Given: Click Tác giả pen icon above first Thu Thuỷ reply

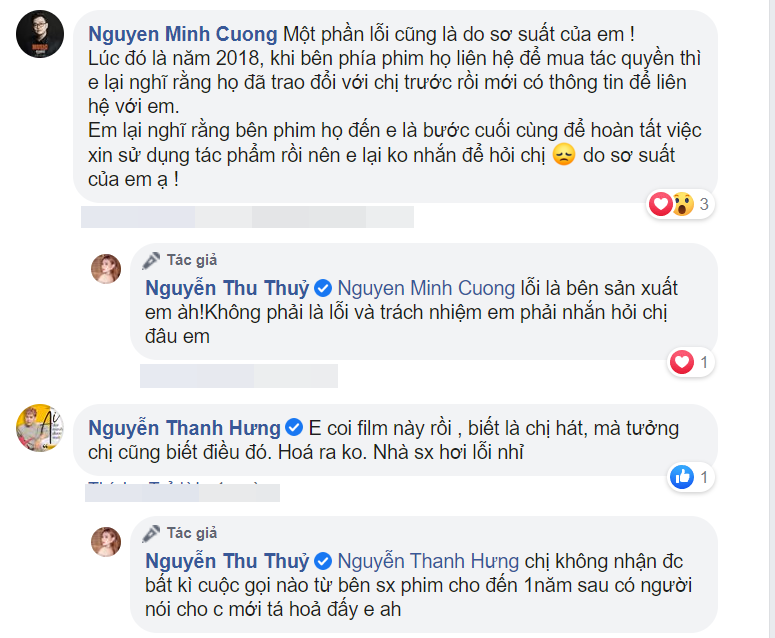Looking at the screenshot, I should pyautogui.click(x=151, y=261).
